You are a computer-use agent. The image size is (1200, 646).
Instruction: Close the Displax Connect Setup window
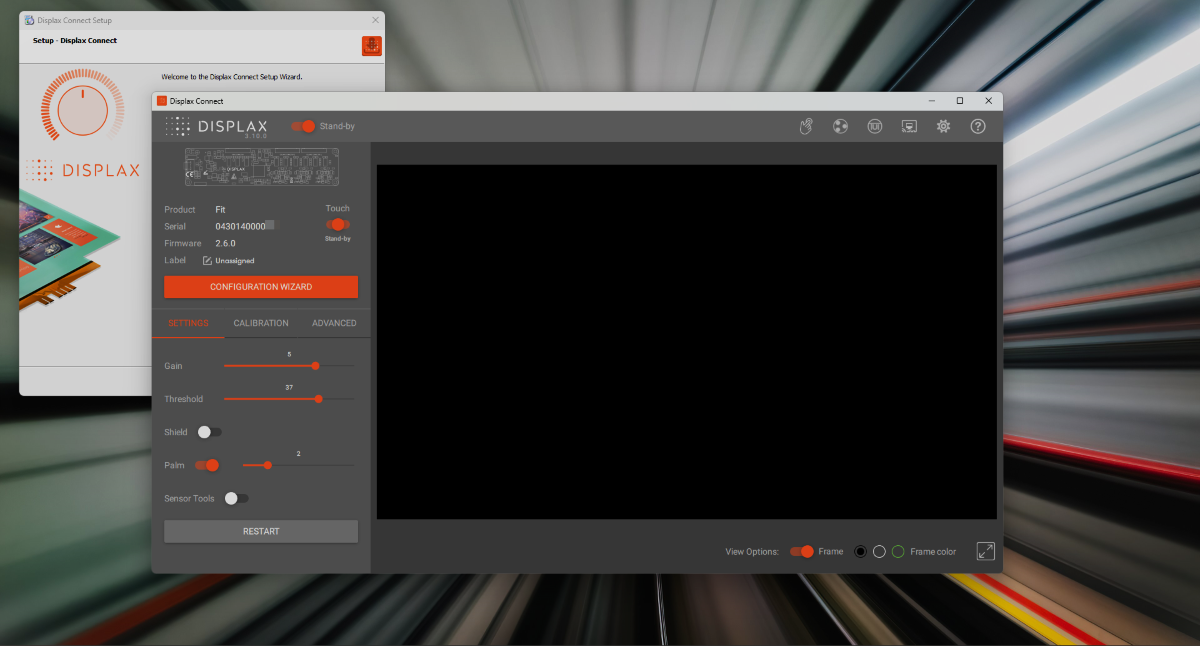point(375,20)
